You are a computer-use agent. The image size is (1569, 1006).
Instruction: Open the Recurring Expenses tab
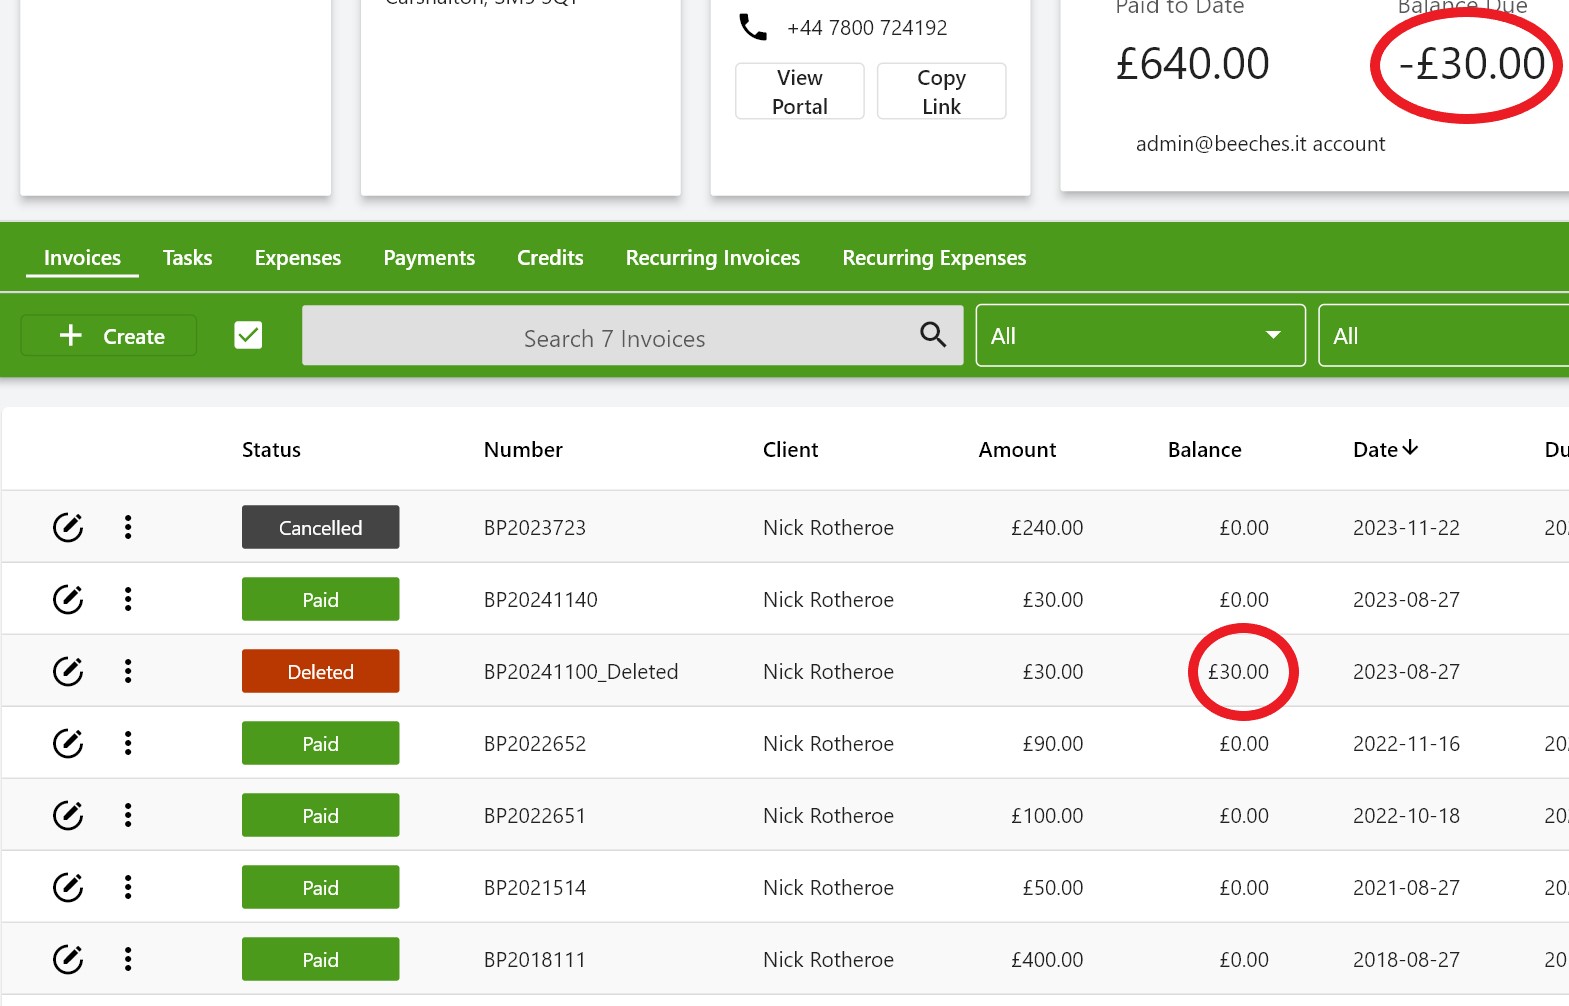pyautogui.click(x=934, y=258)
